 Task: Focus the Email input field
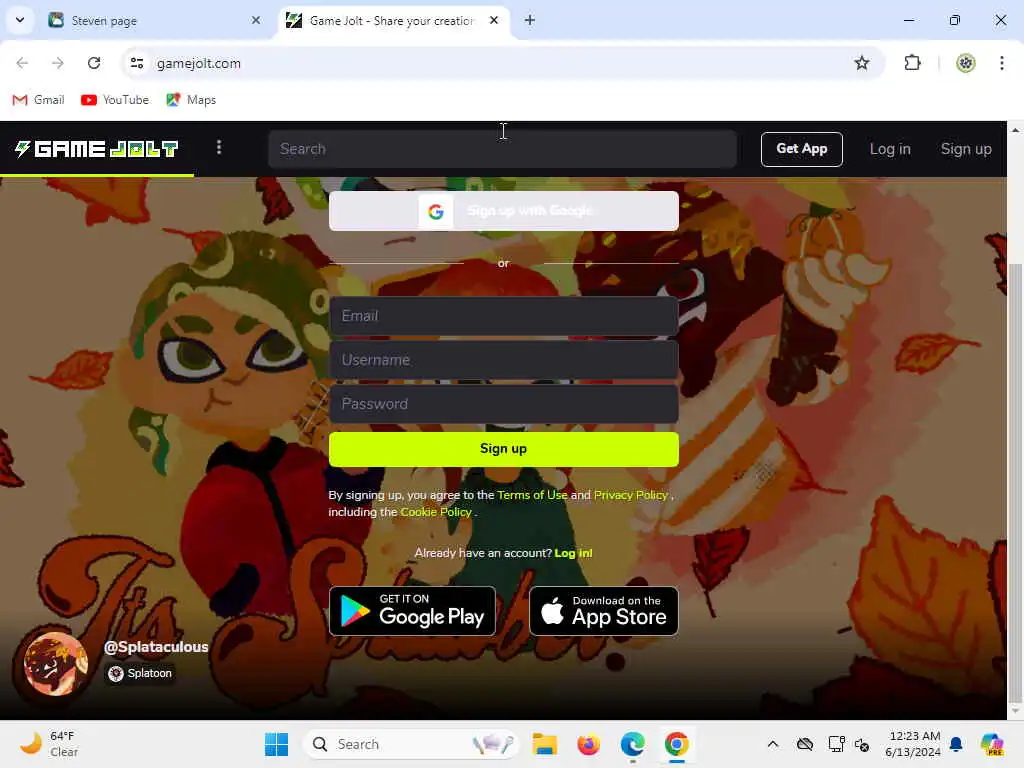pyautogui.click(x=504, y=316)
